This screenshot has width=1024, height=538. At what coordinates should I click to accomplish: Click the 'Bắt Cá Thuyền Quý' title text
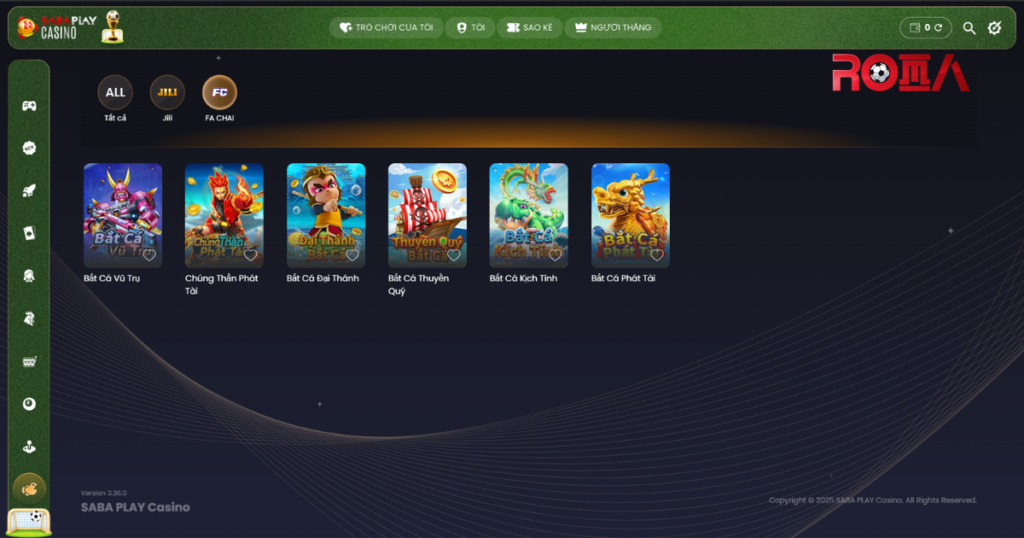[419, 285]
